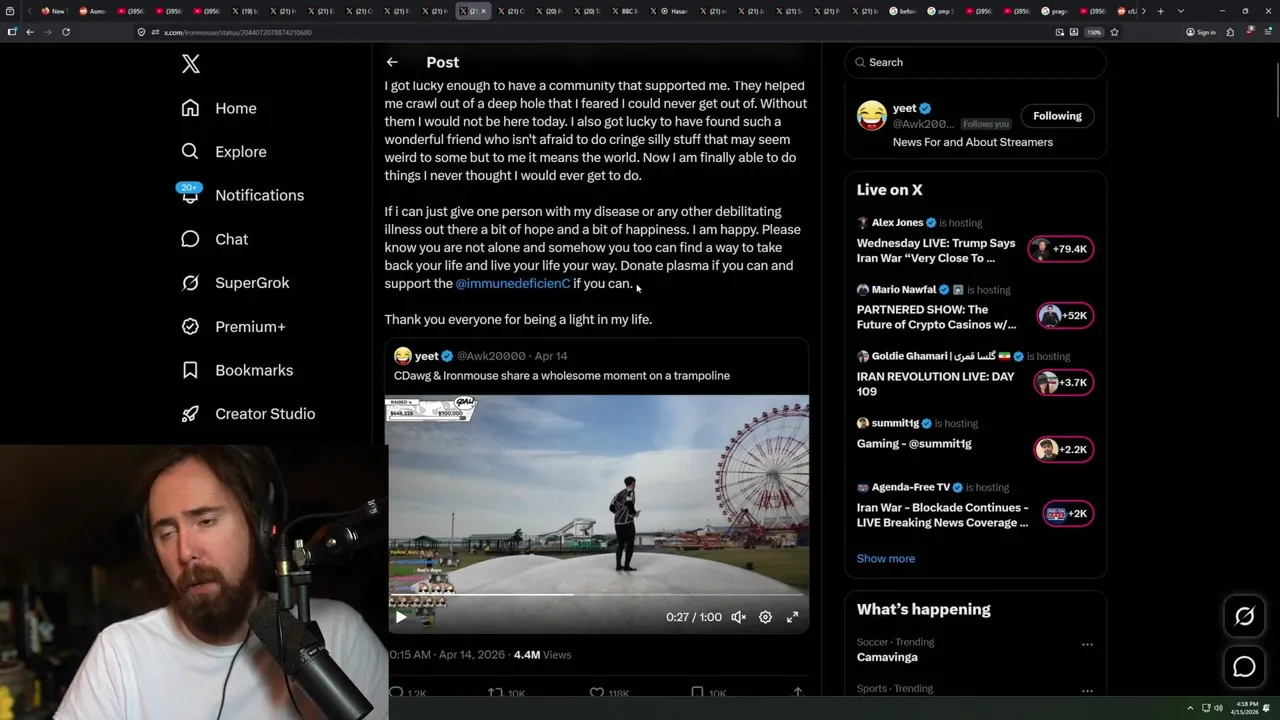Click the browser Sign in button
The height and width of the screenshot is (720, 1280).
pyautogui.click(x=1201, y=32)
